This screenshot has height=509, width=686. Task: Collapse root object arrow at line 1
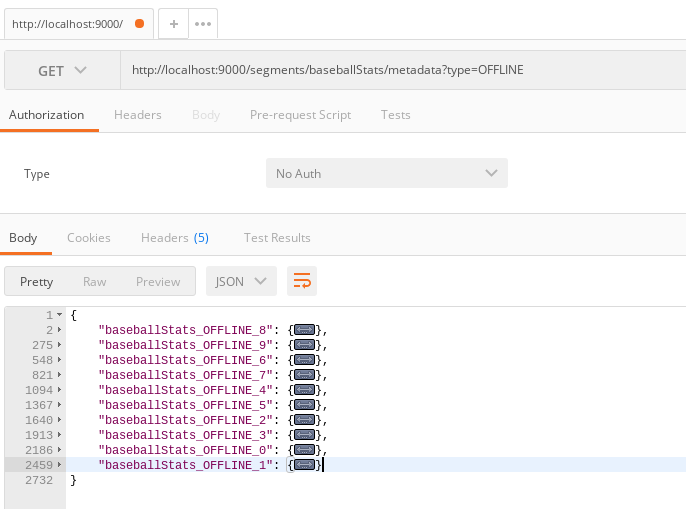(60, 315)
